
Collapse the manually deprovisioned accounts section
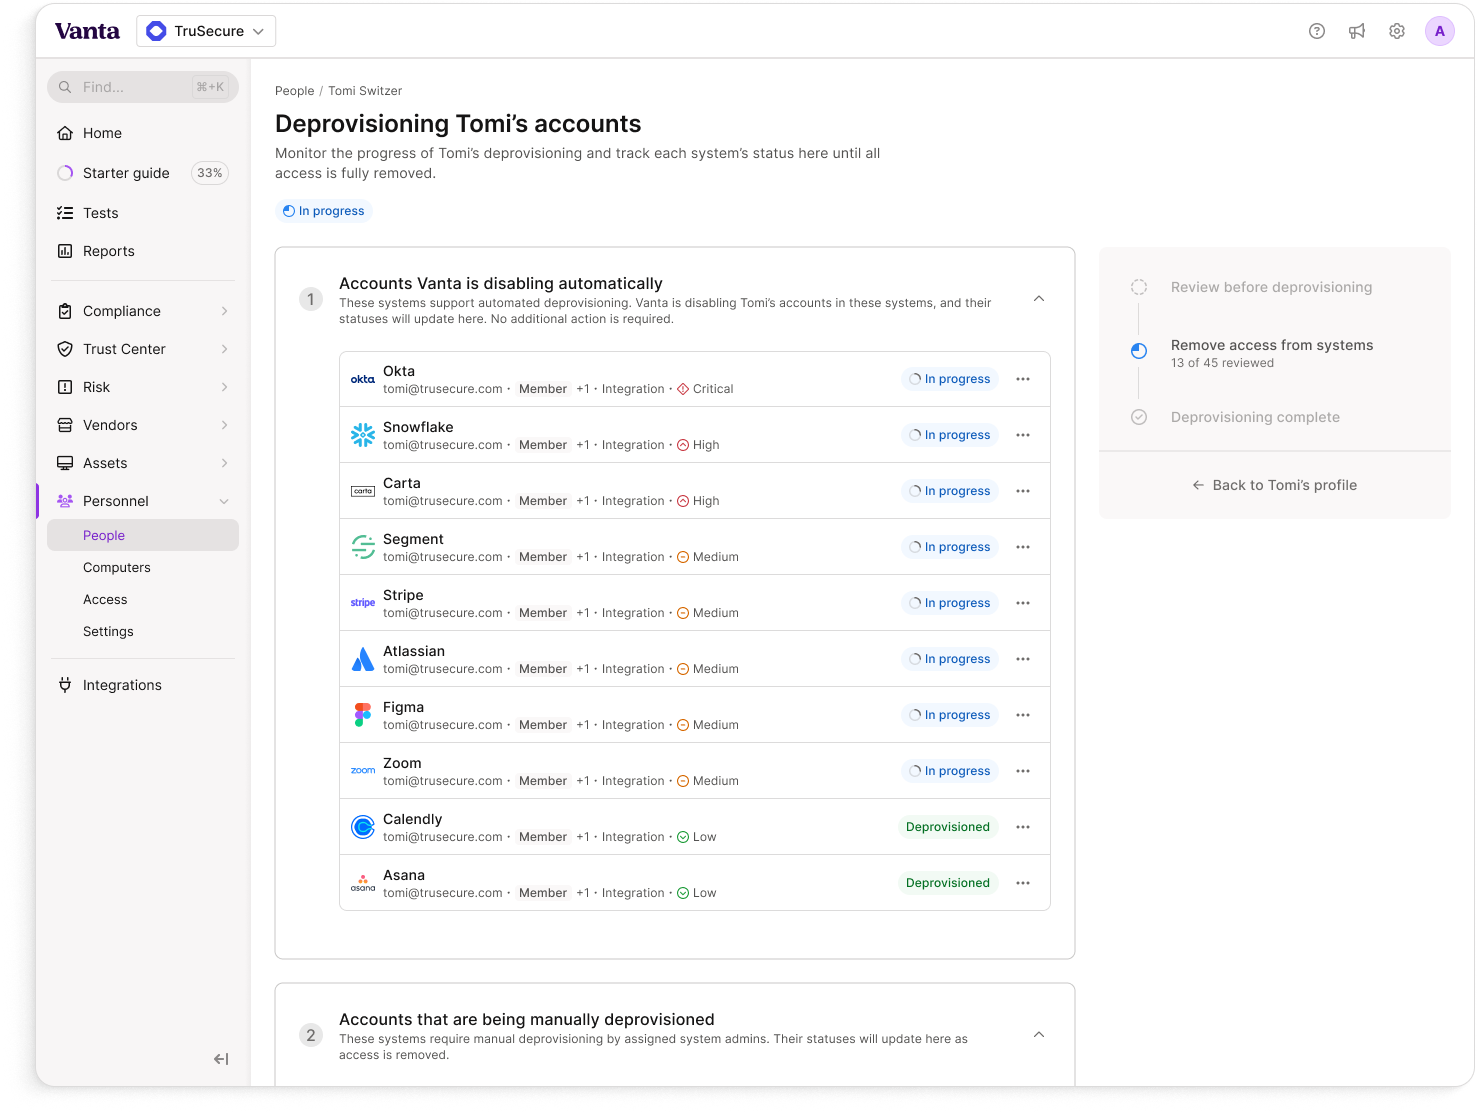tap(1039, 1035)
